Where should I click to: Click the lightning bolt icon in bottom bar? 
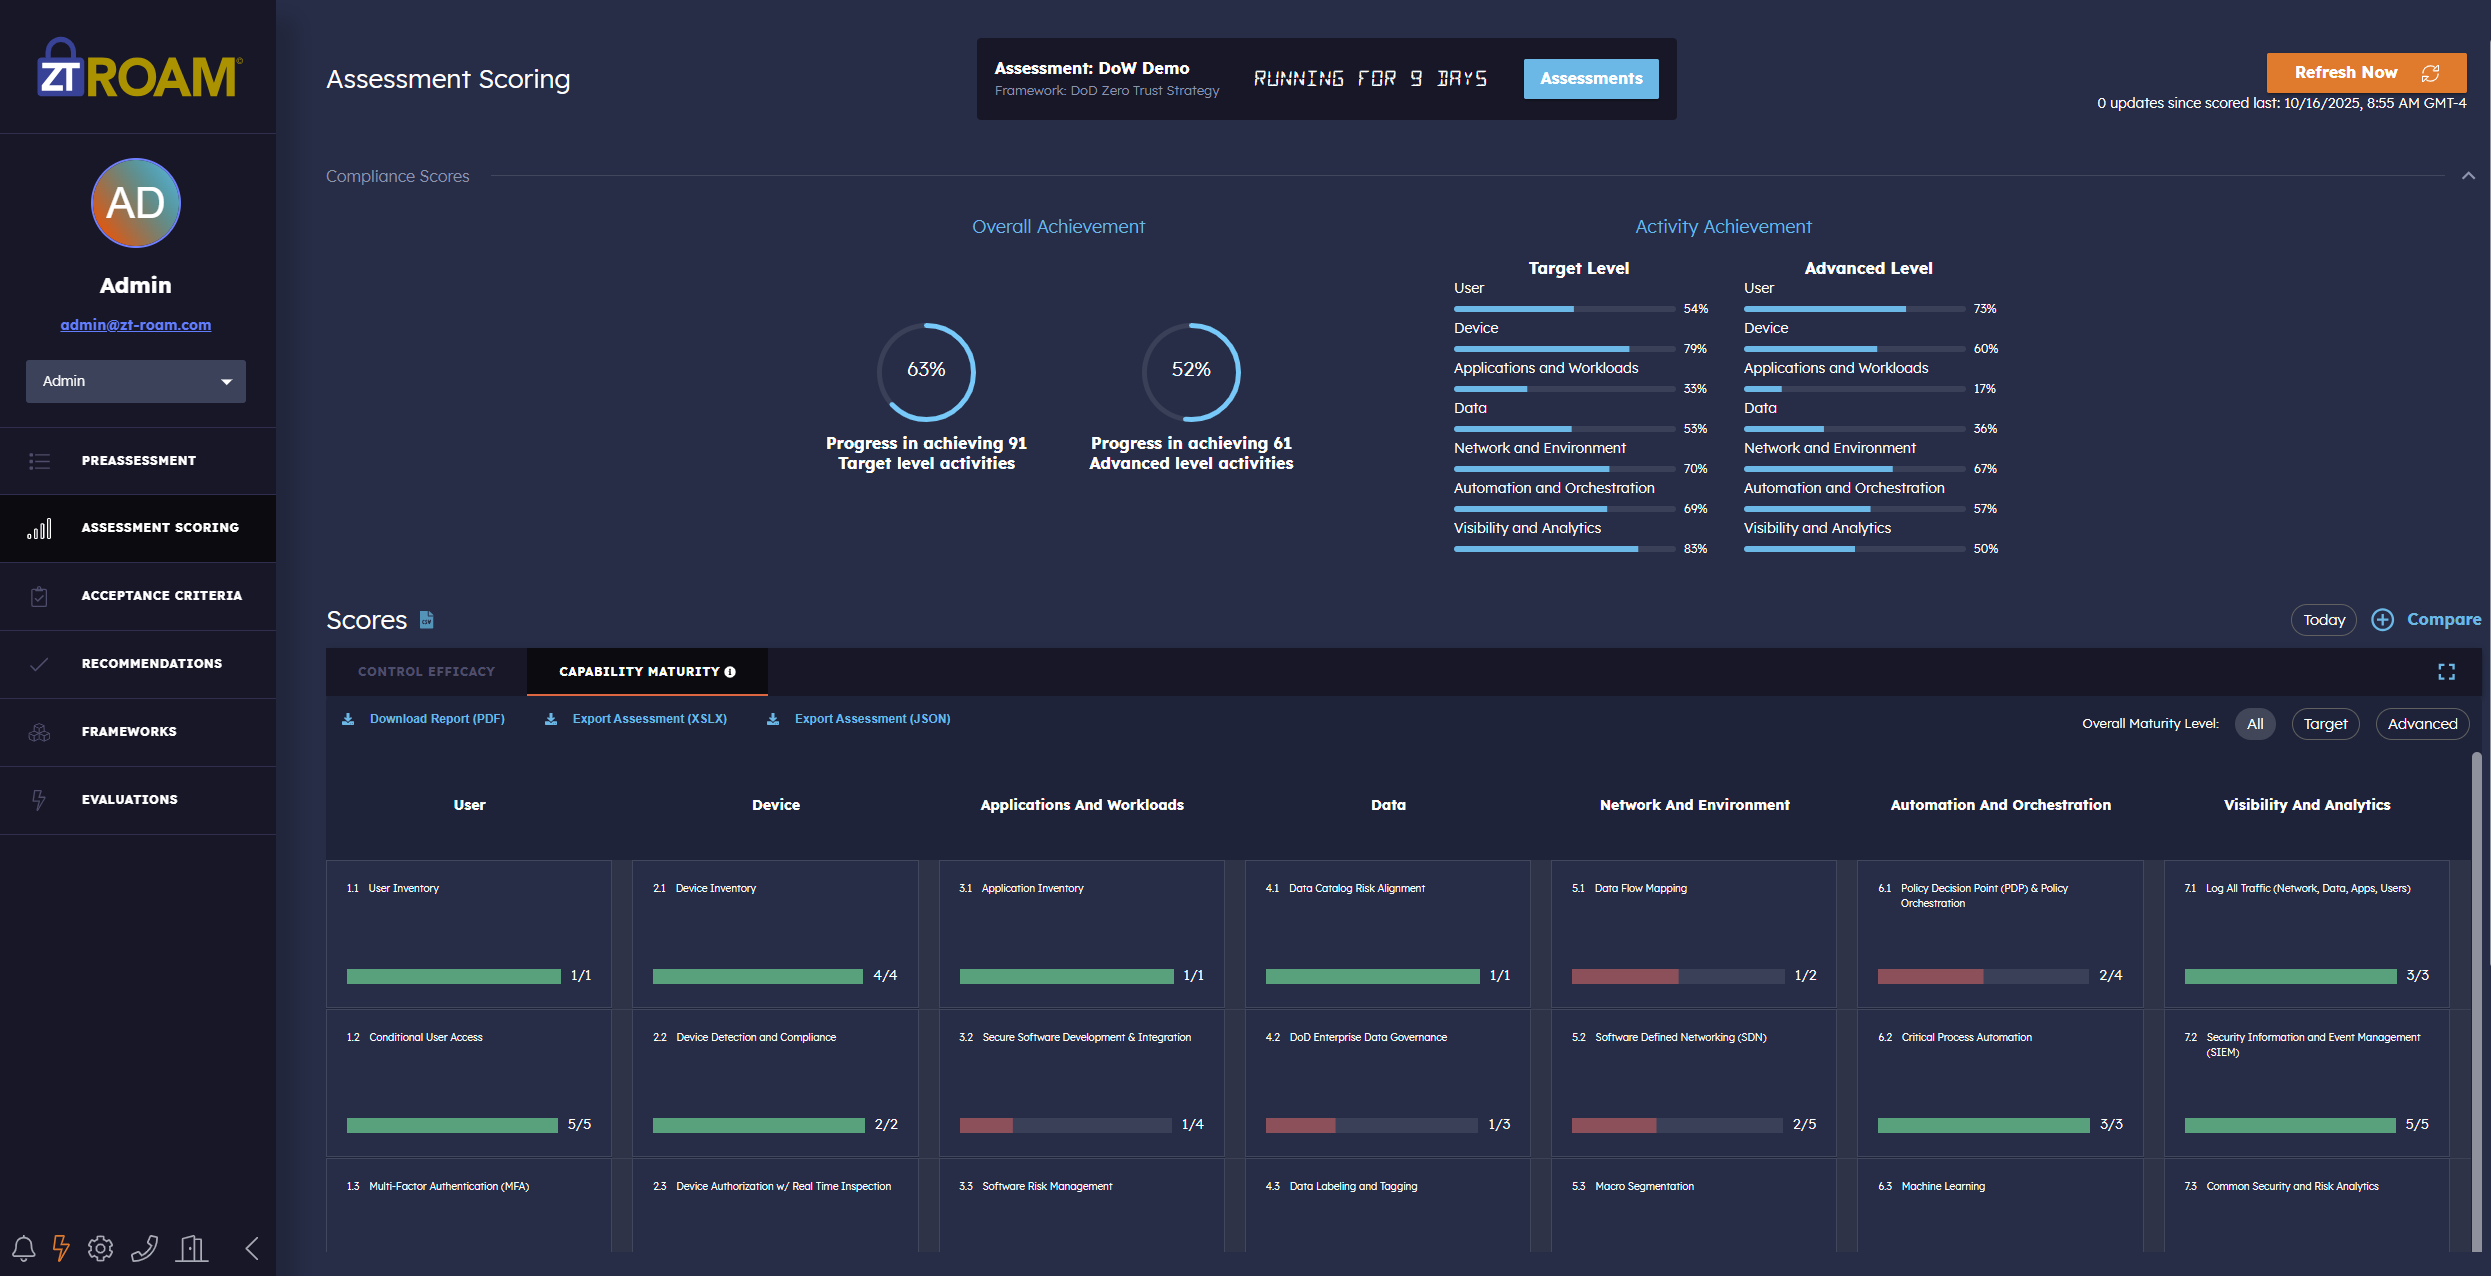point(61,1248)
